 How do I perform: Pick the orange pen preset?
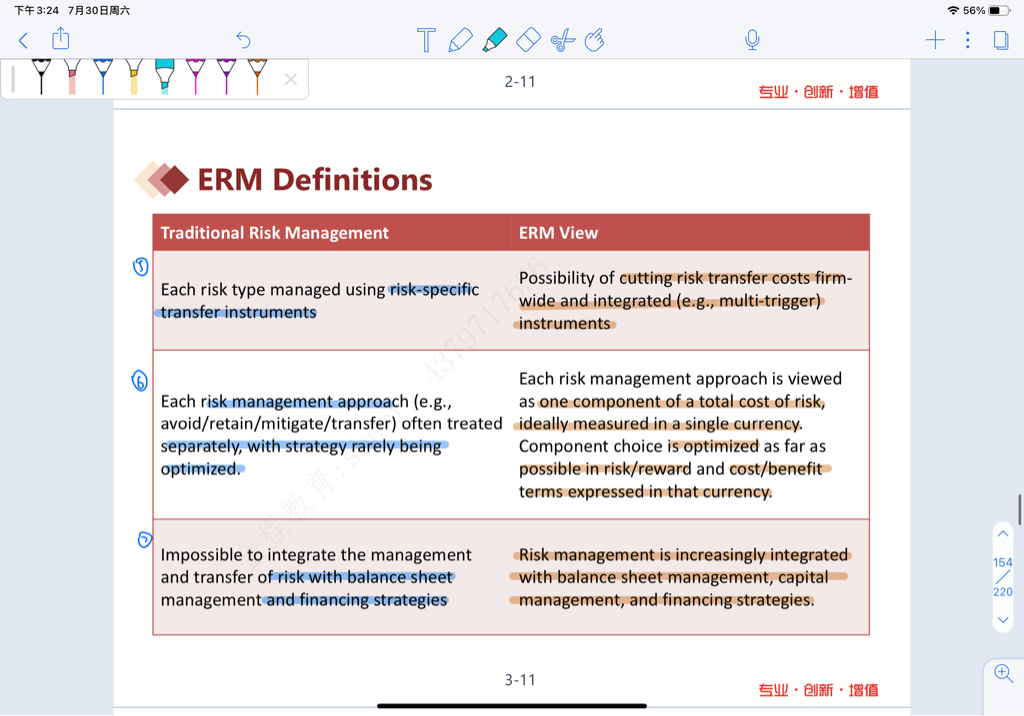coord(257,76)
